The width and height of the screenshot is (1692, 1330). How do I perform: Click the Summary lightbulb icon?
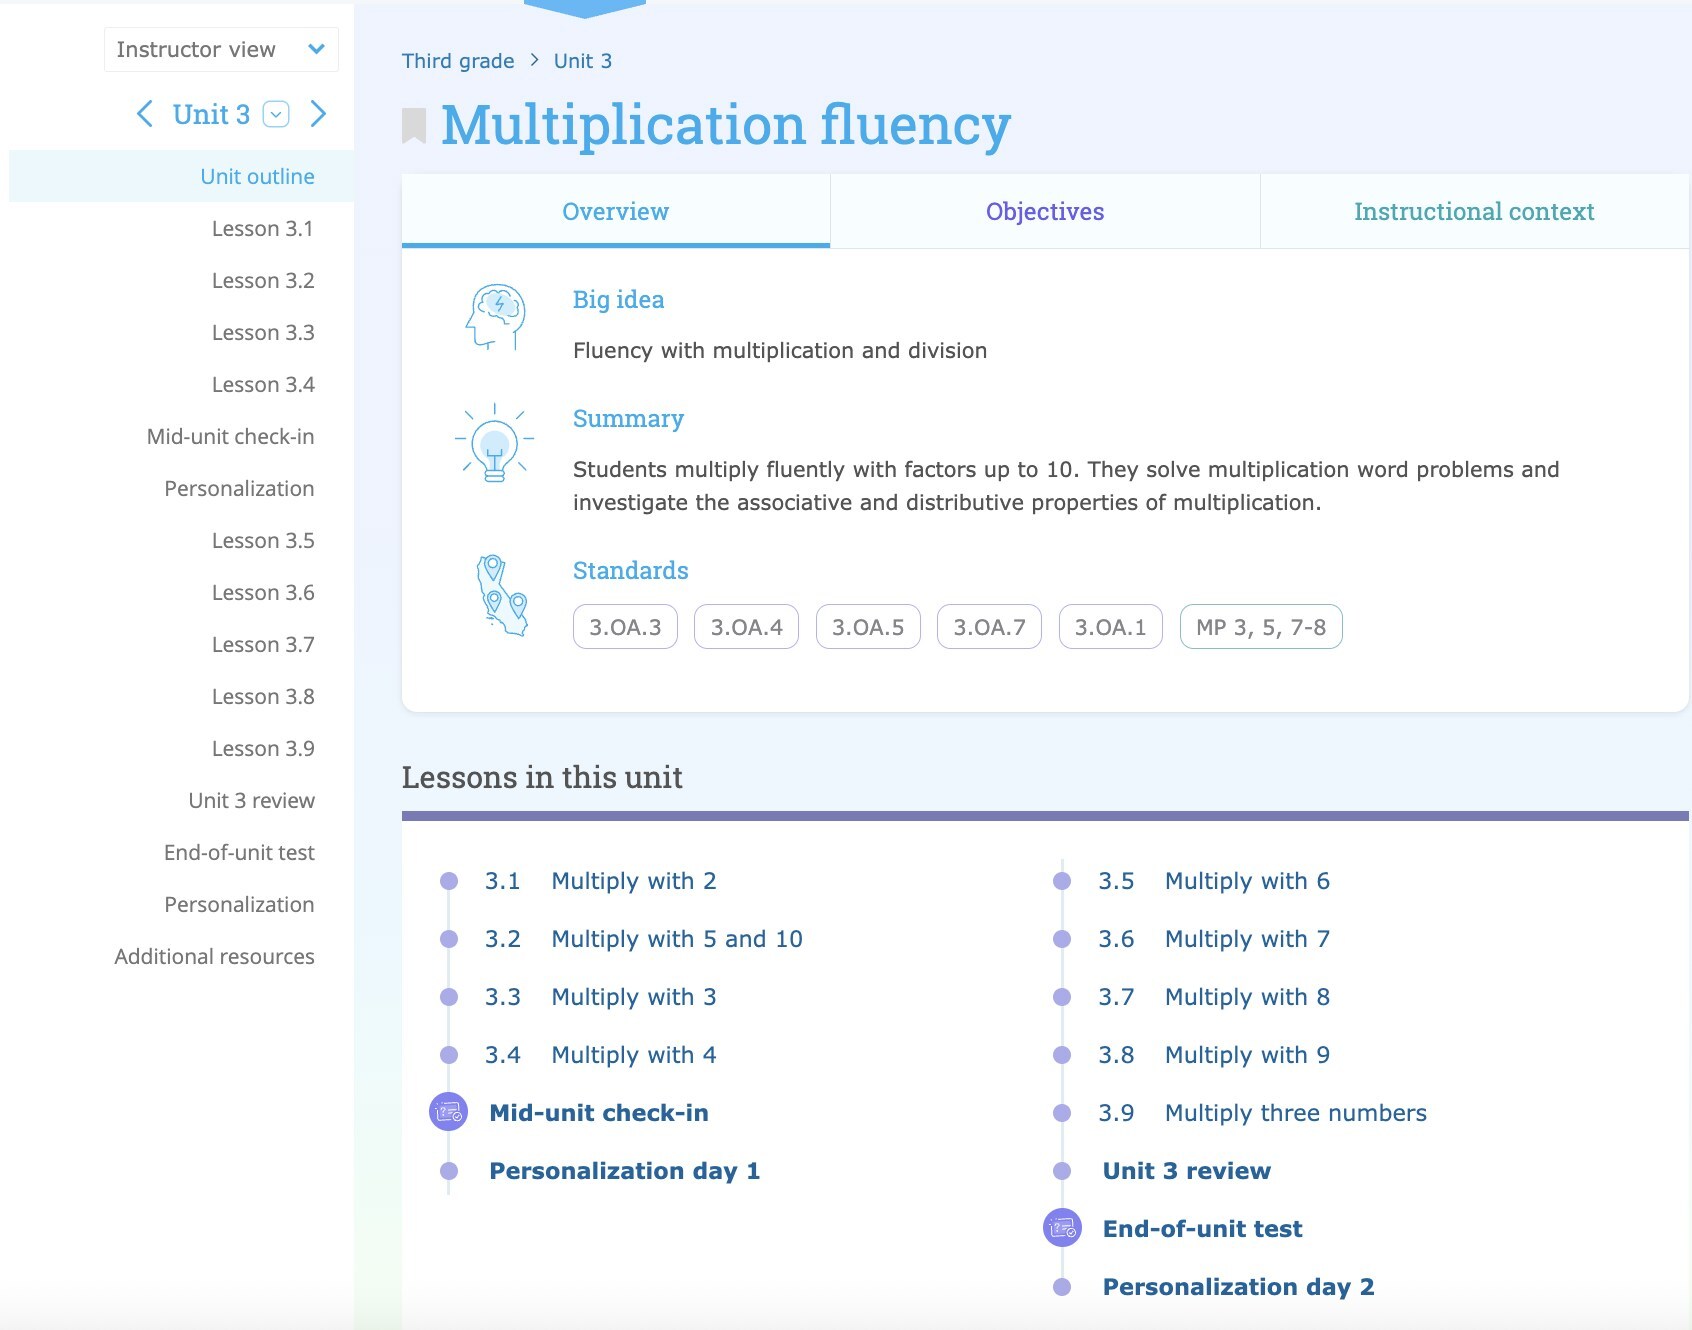[494, 443]
